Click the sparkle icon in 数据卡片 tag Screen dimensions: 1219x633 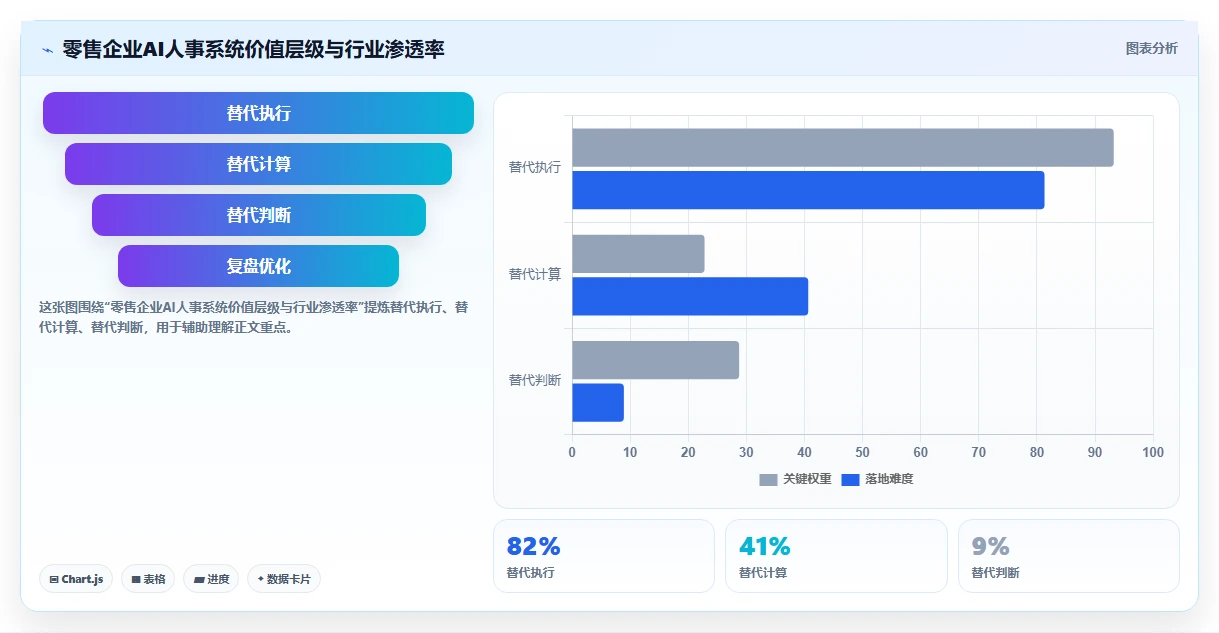(260, 579)
